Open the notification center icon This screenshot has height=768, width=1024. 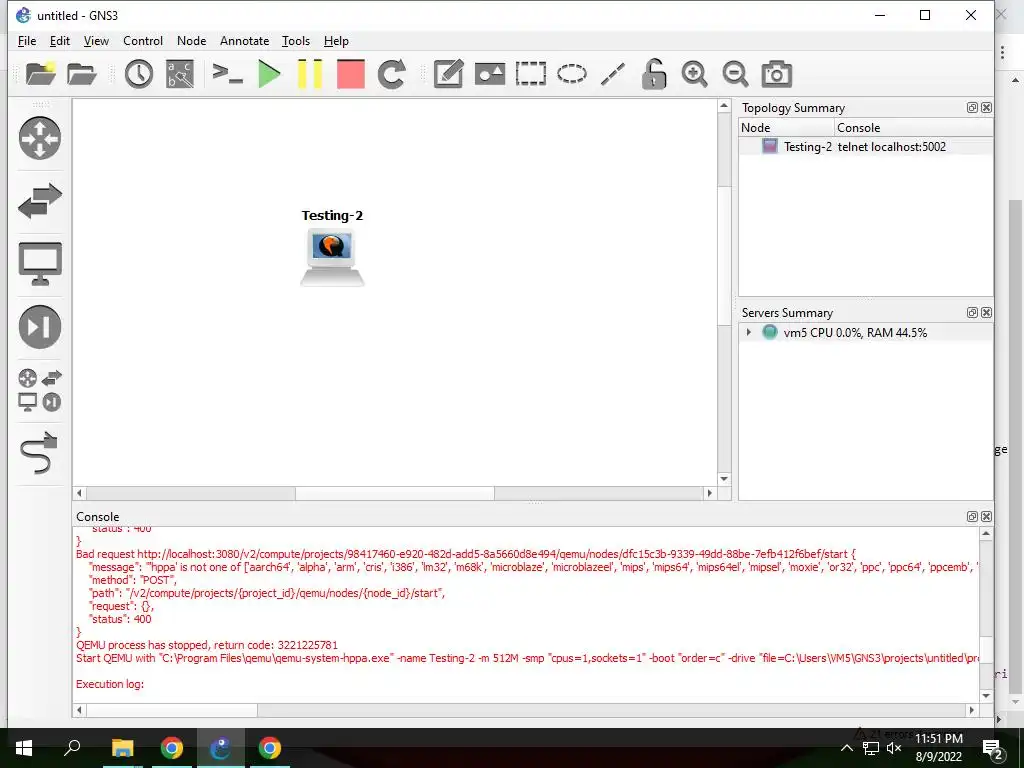click(x=993, y=749)
